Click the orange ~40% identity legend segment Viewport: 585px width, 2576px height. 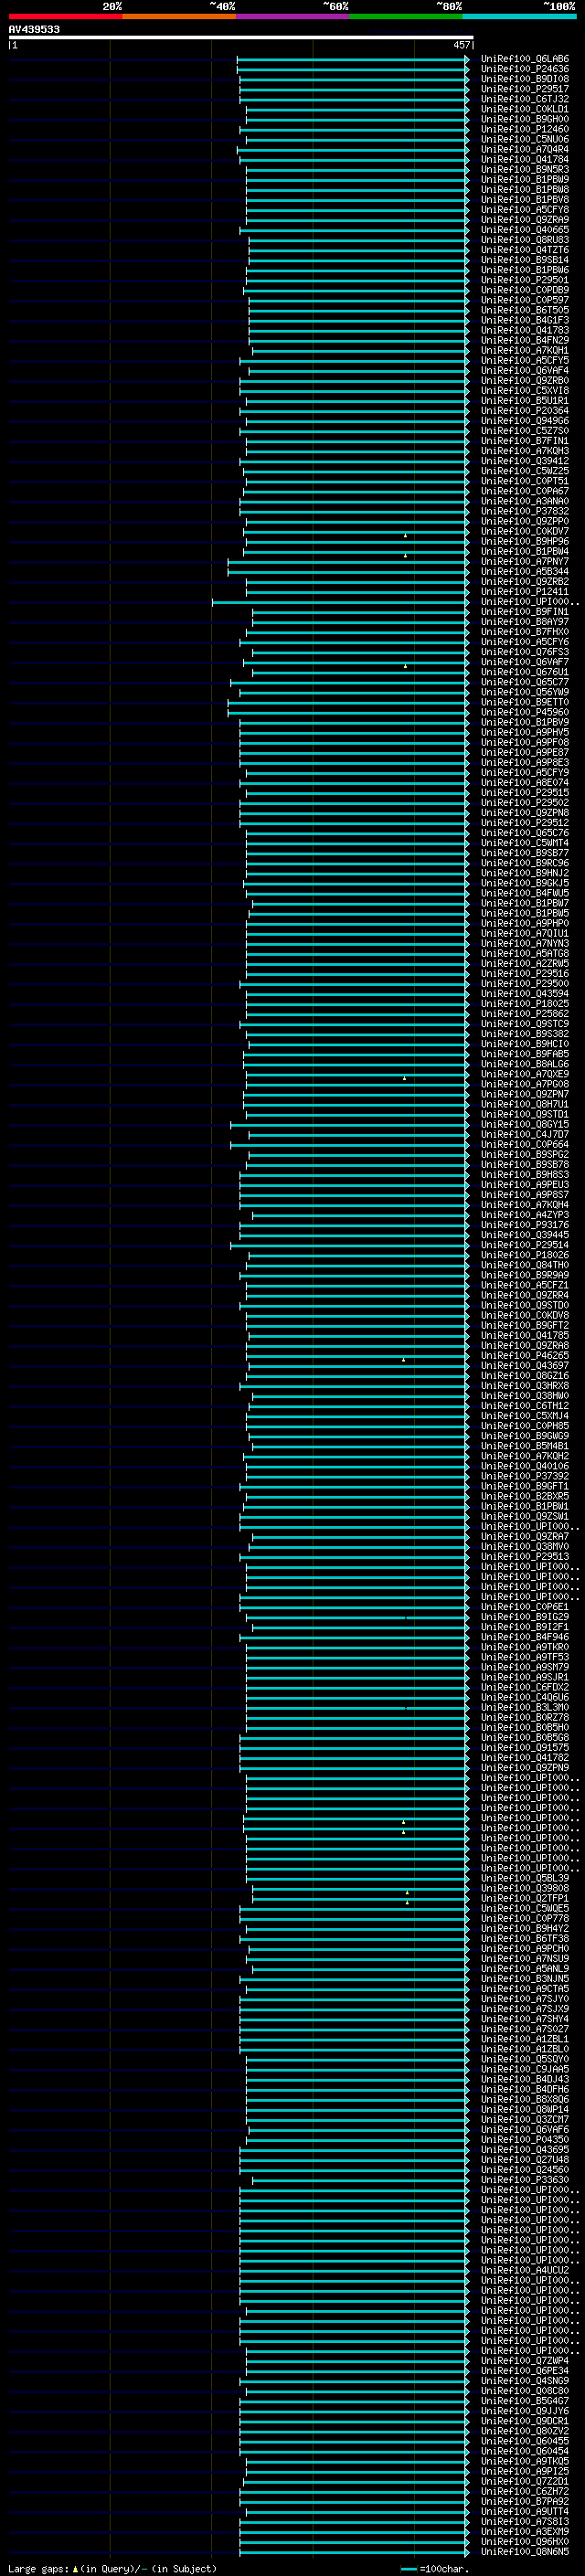179,16
